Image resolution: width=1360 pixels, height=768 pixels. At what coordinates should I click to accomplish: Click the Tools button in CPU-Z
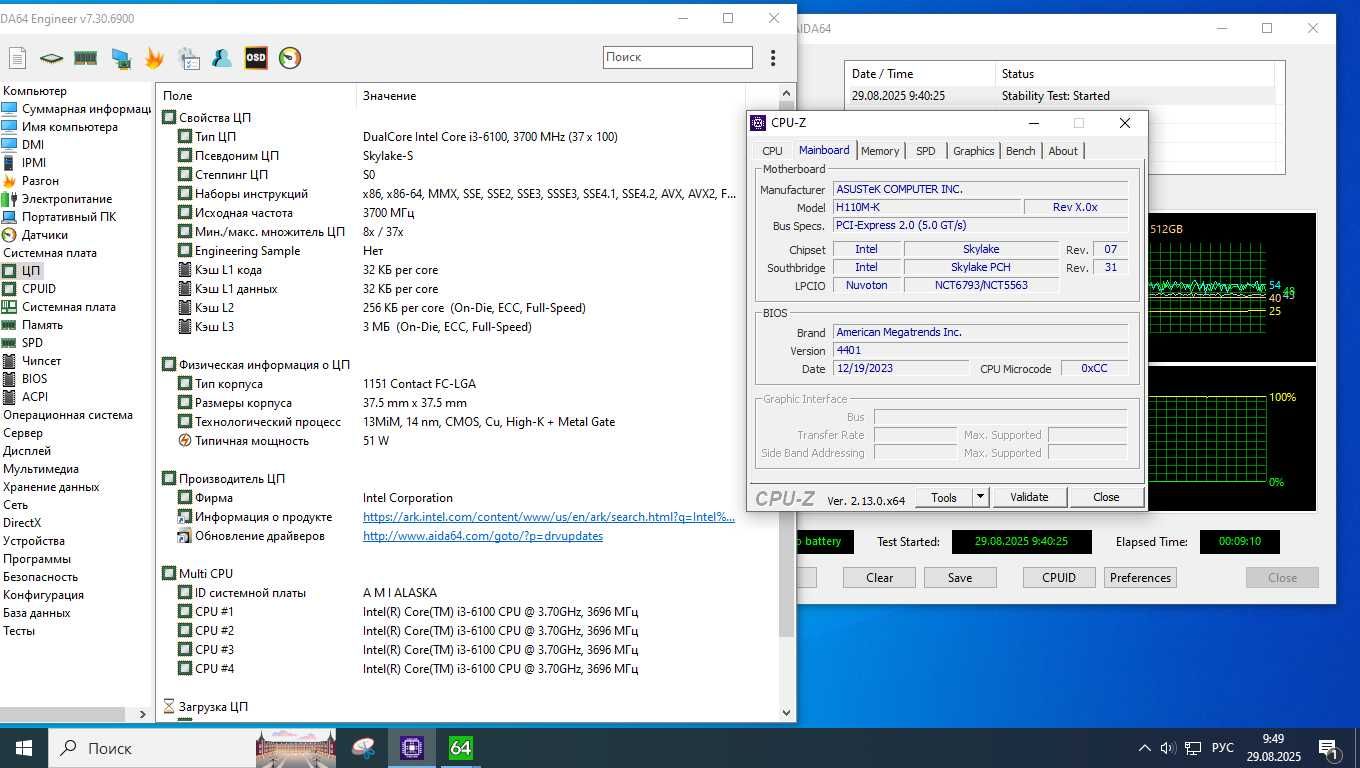944,497
